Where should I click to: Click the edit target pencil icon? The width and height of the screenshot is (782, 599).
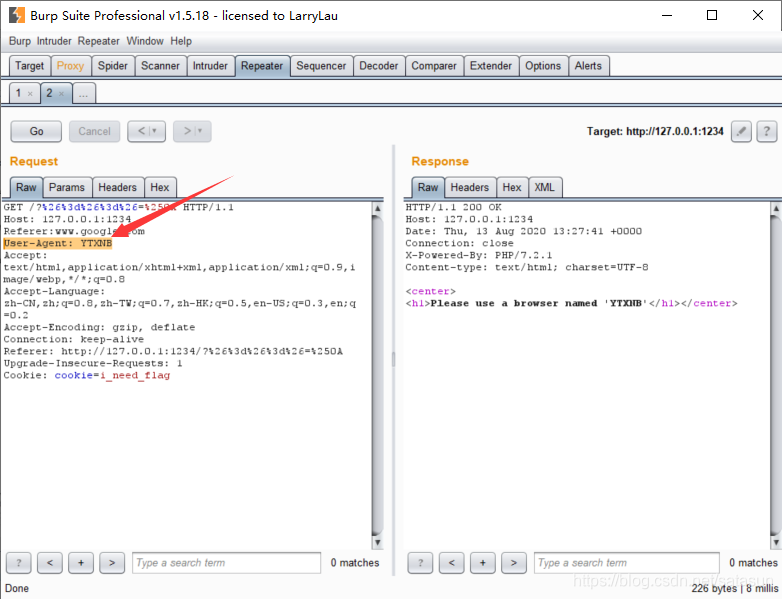click(x=741, y=132)
